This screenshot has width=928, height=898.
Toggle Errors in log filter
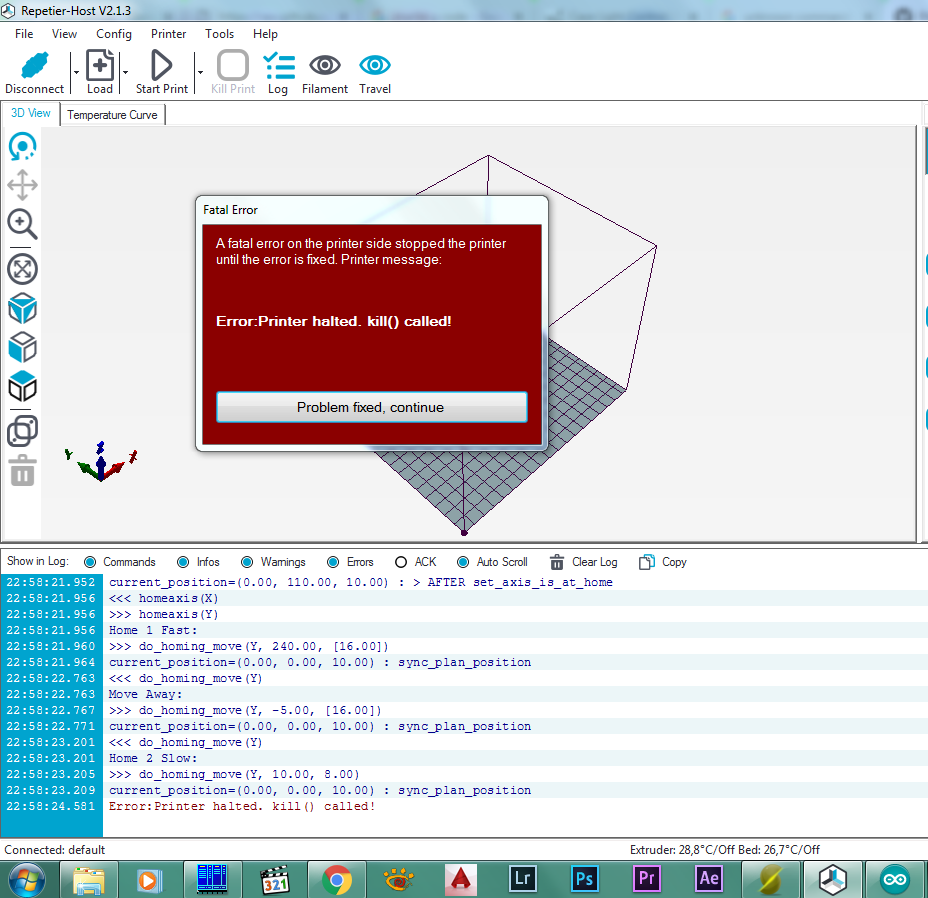[333, 562]
